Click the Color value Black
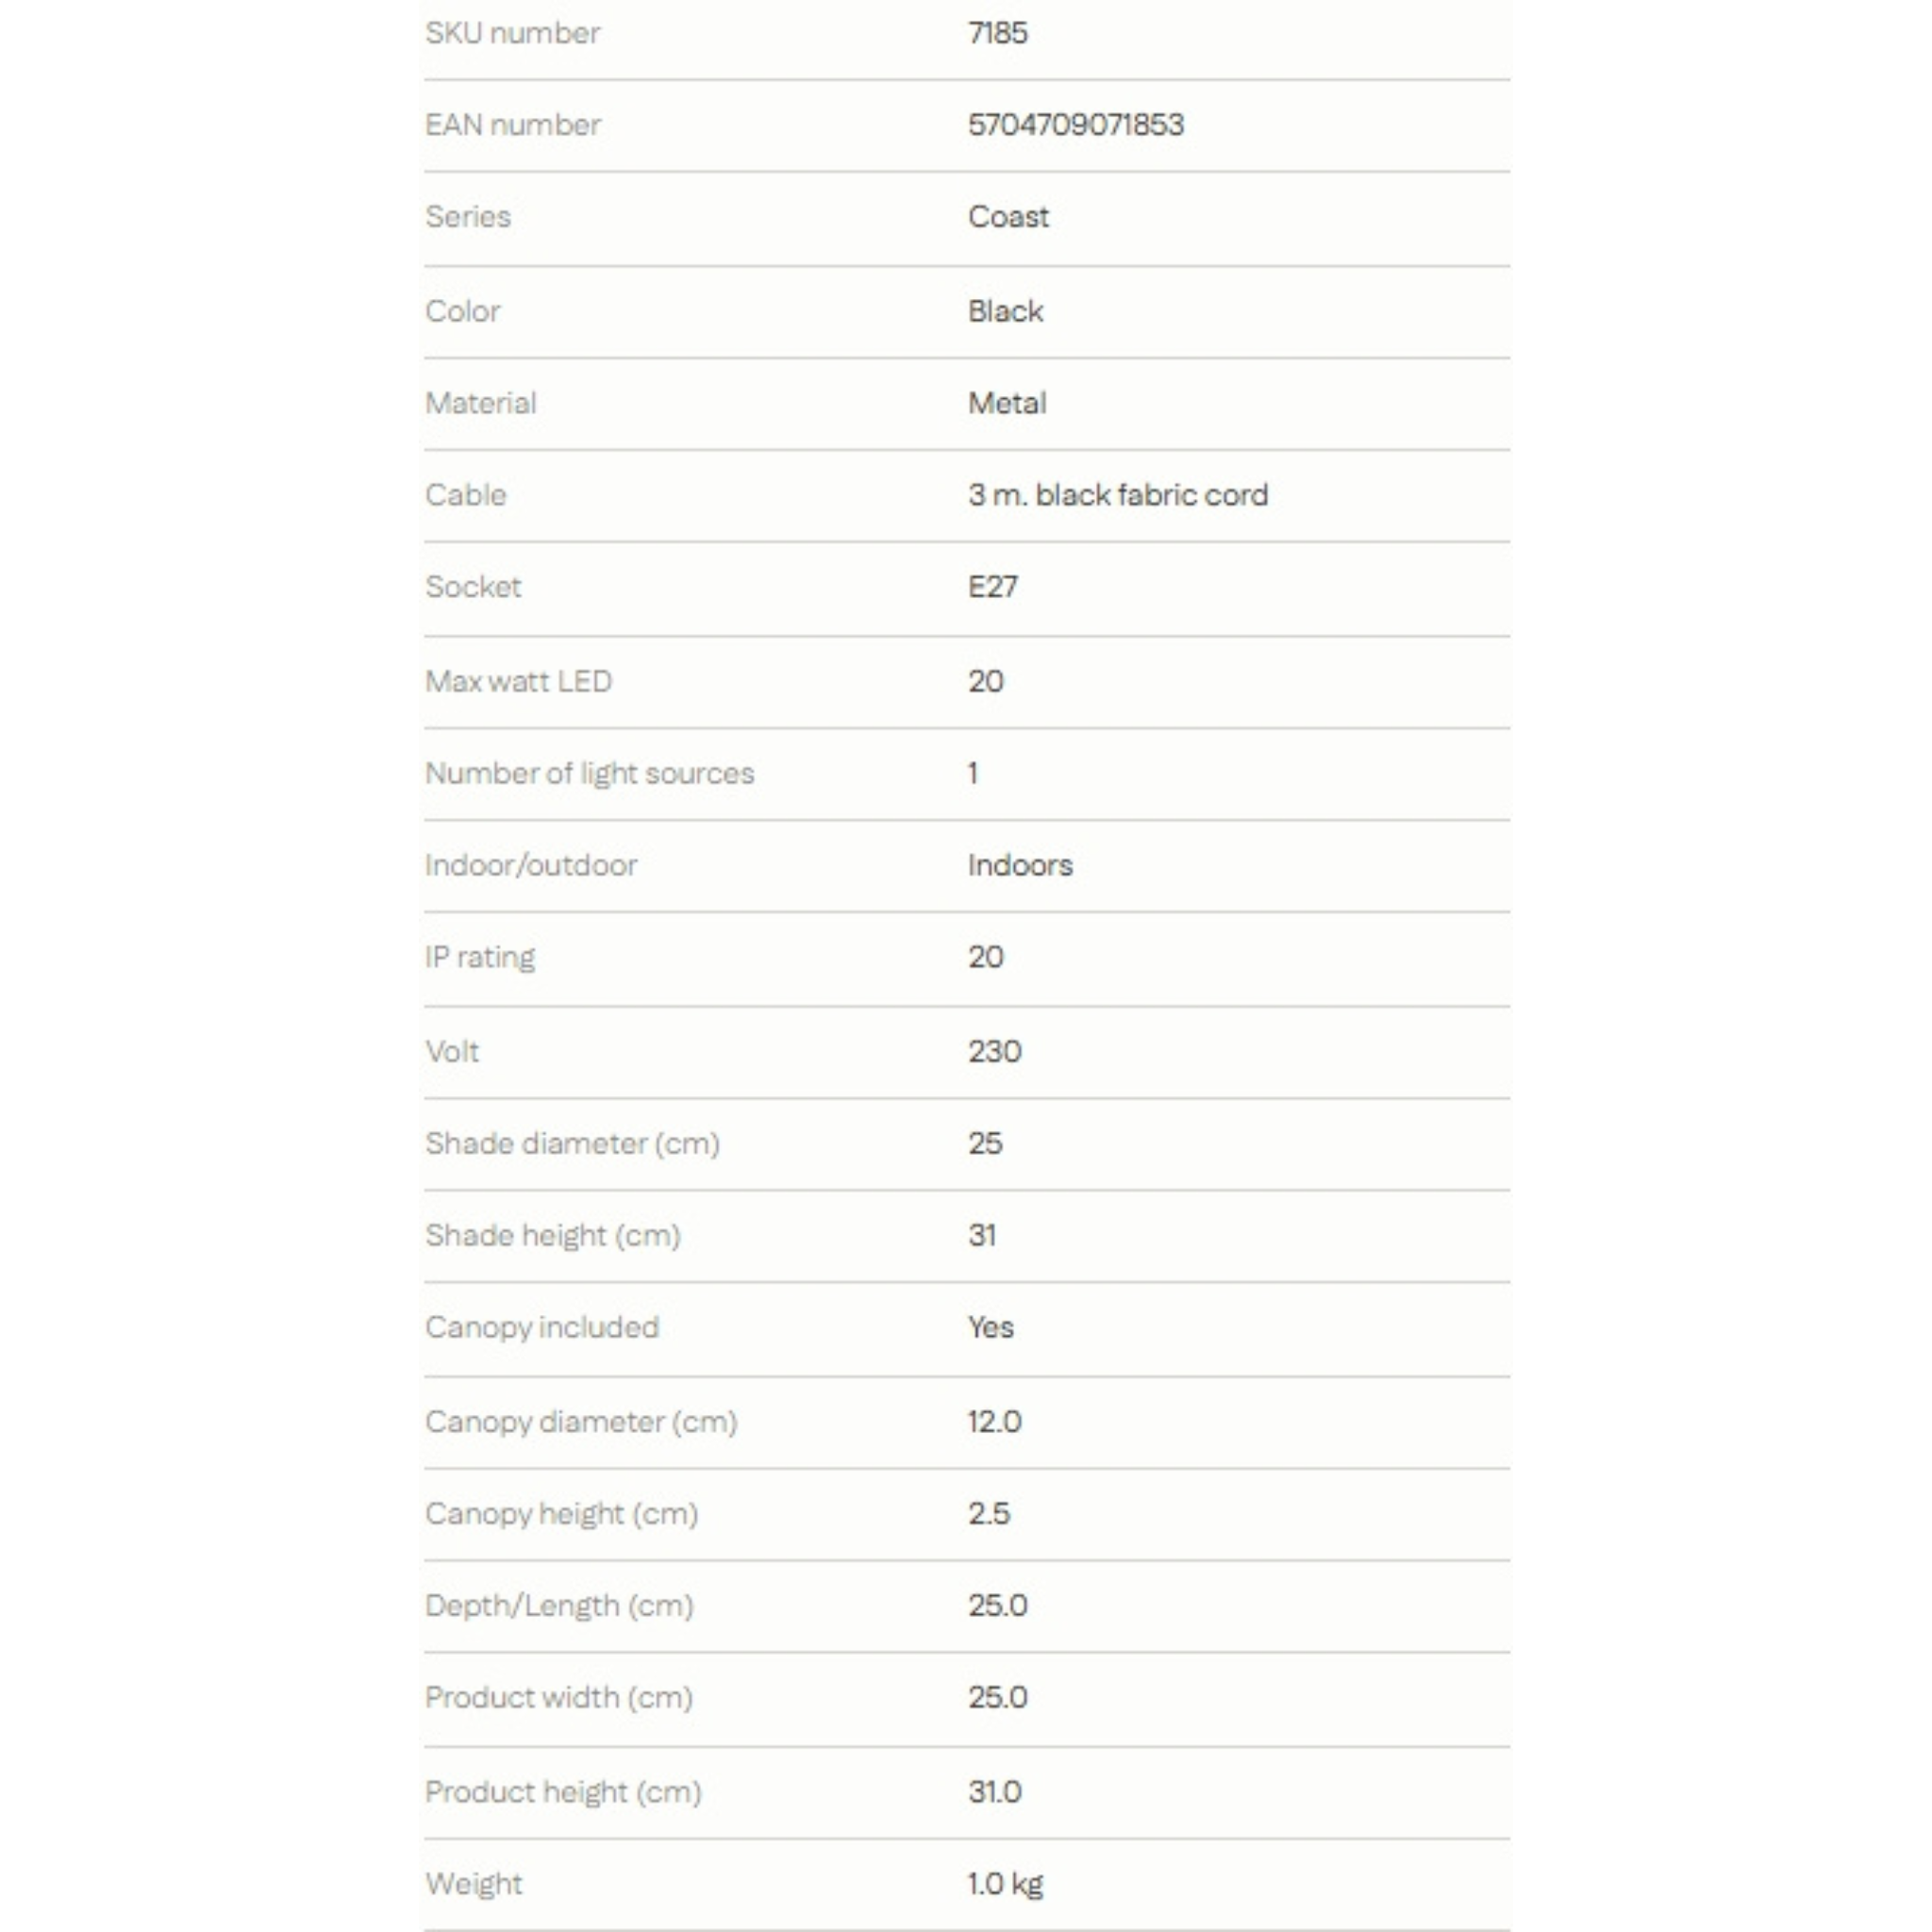Image resolution: width=1932 pixels, height=1932 pixels. coord(1005,311)
